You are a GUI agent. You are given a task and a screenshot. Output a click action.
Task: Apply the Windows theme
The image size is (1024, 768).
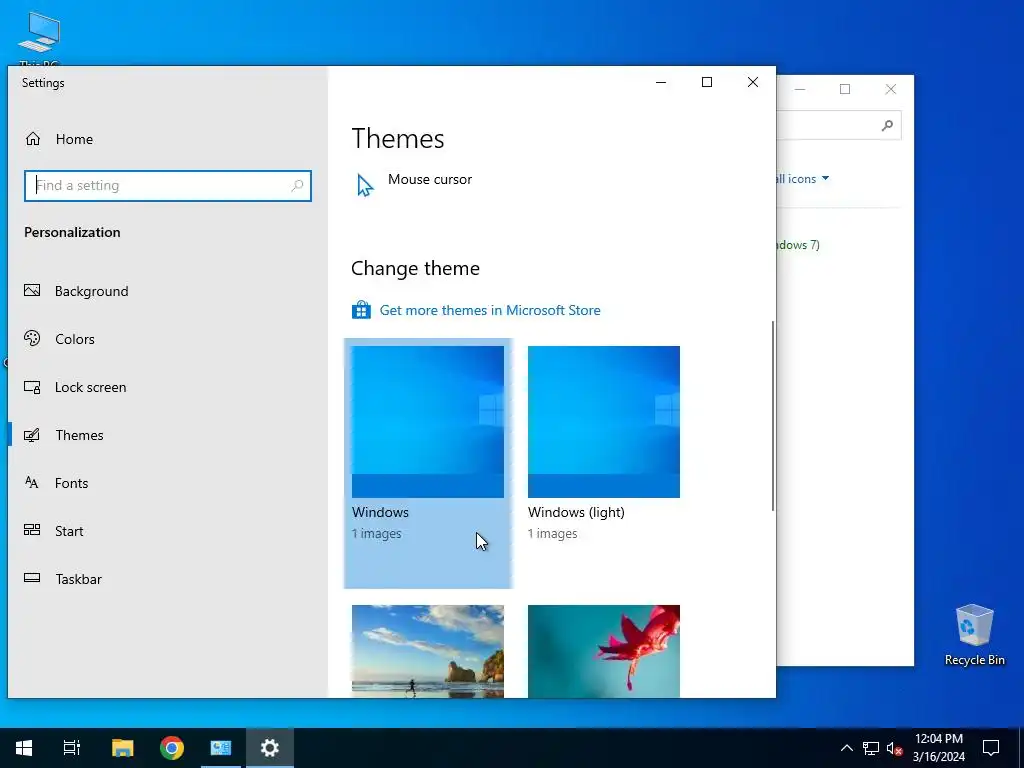pos(428,463)
